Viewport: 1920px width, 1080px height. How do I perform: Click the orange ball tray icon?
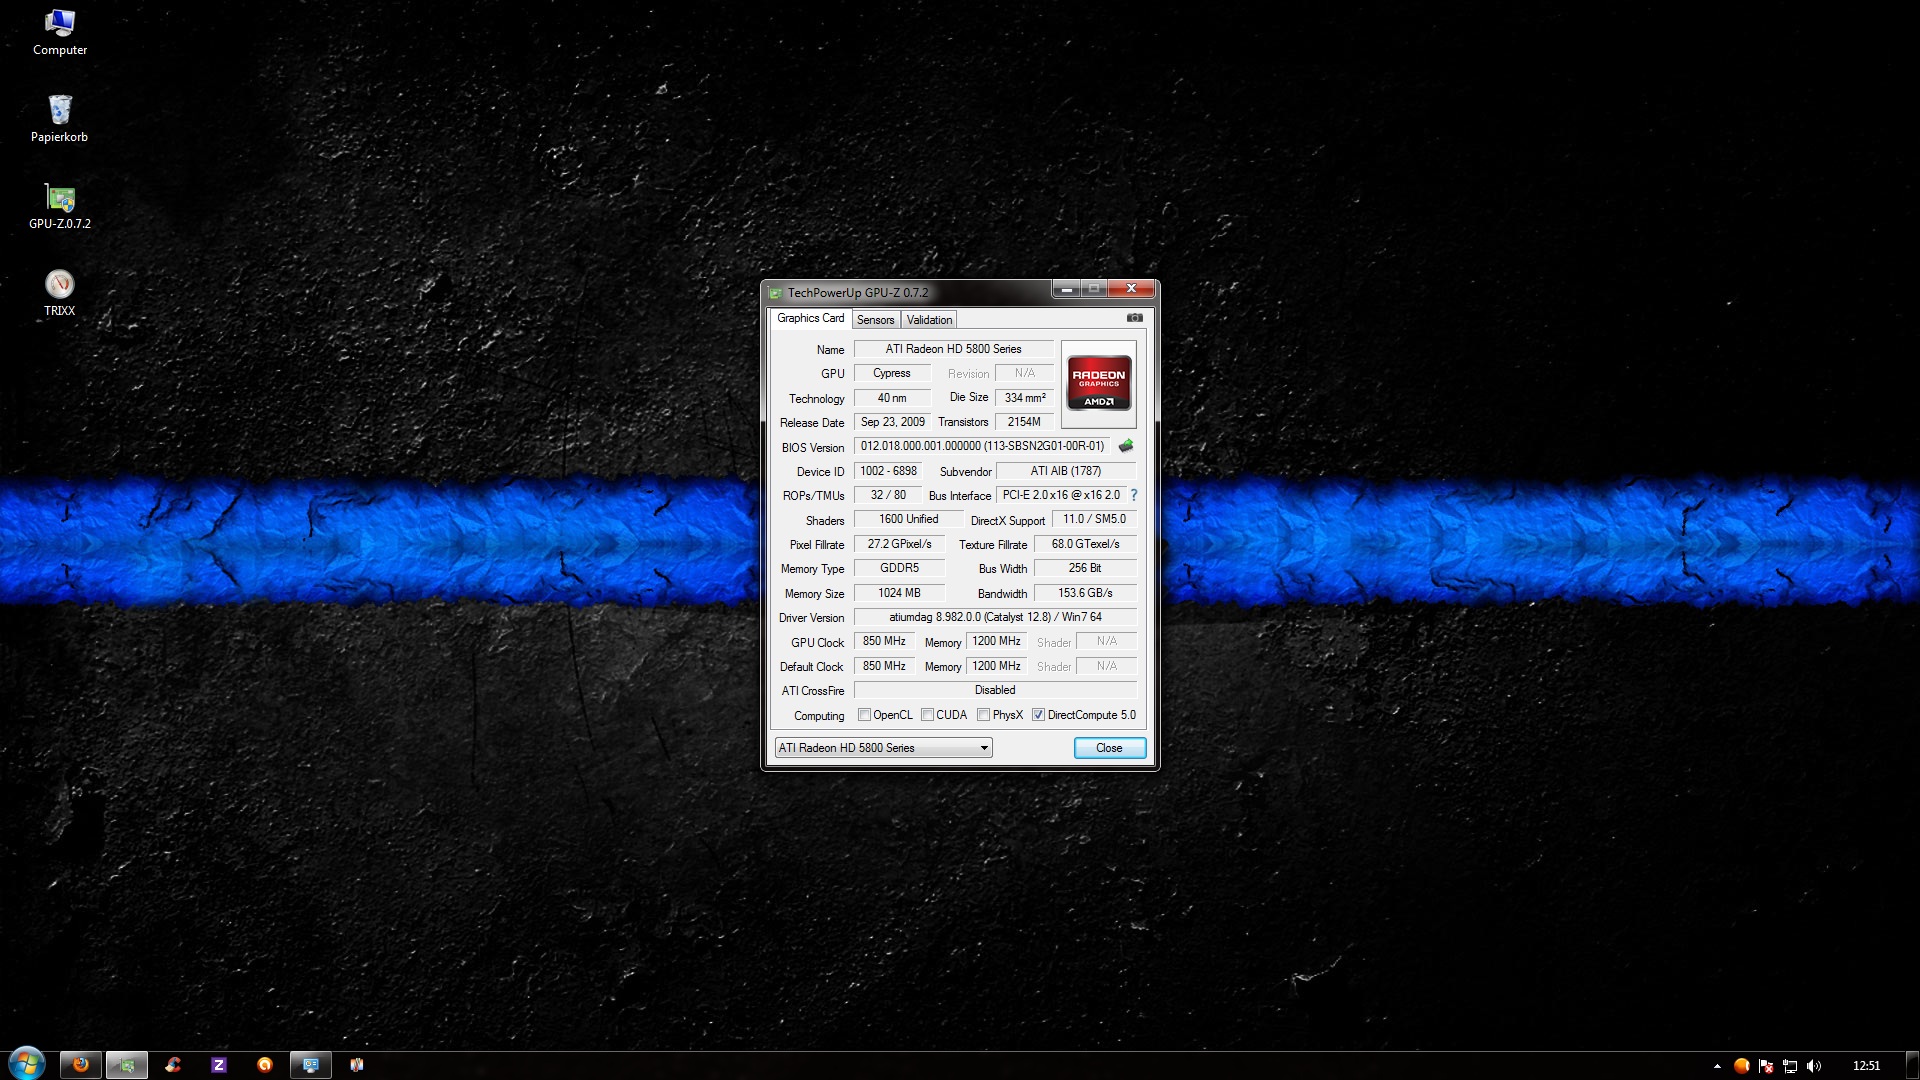1741,1066
